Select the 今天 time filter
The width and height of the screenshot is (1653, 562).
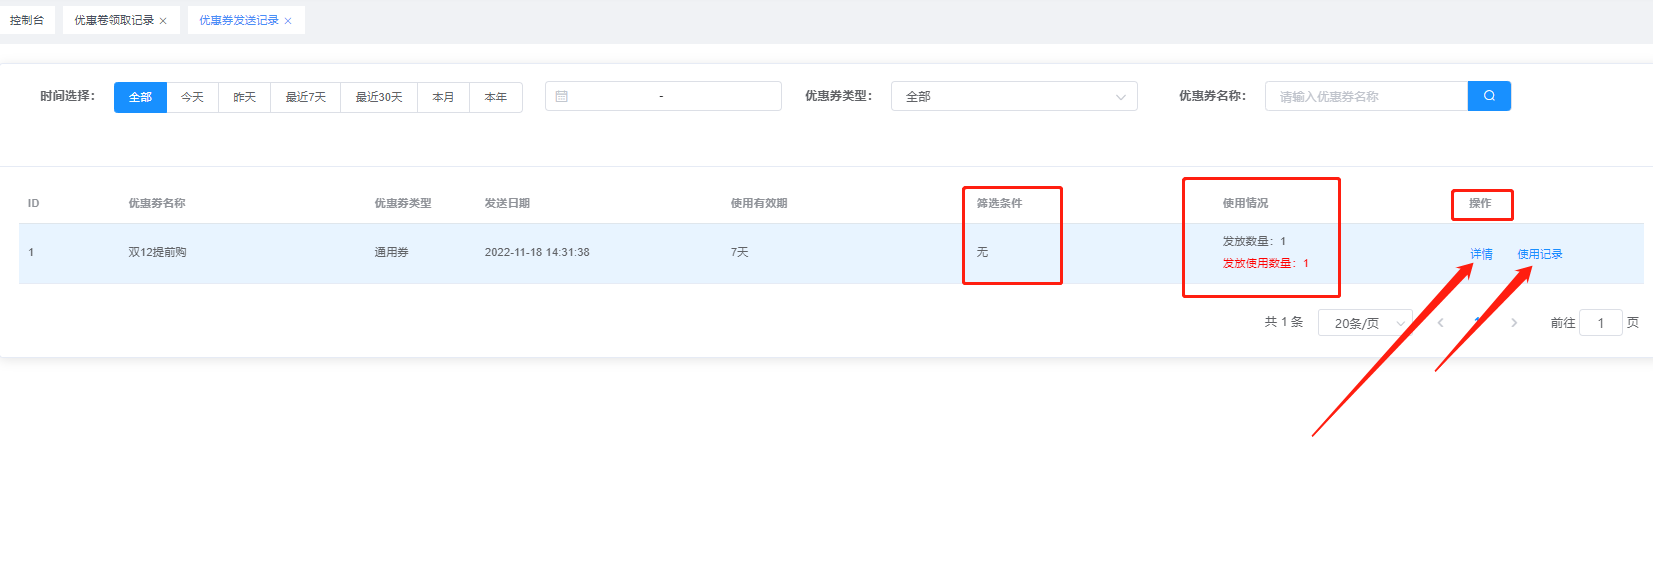tap(192, 97)
